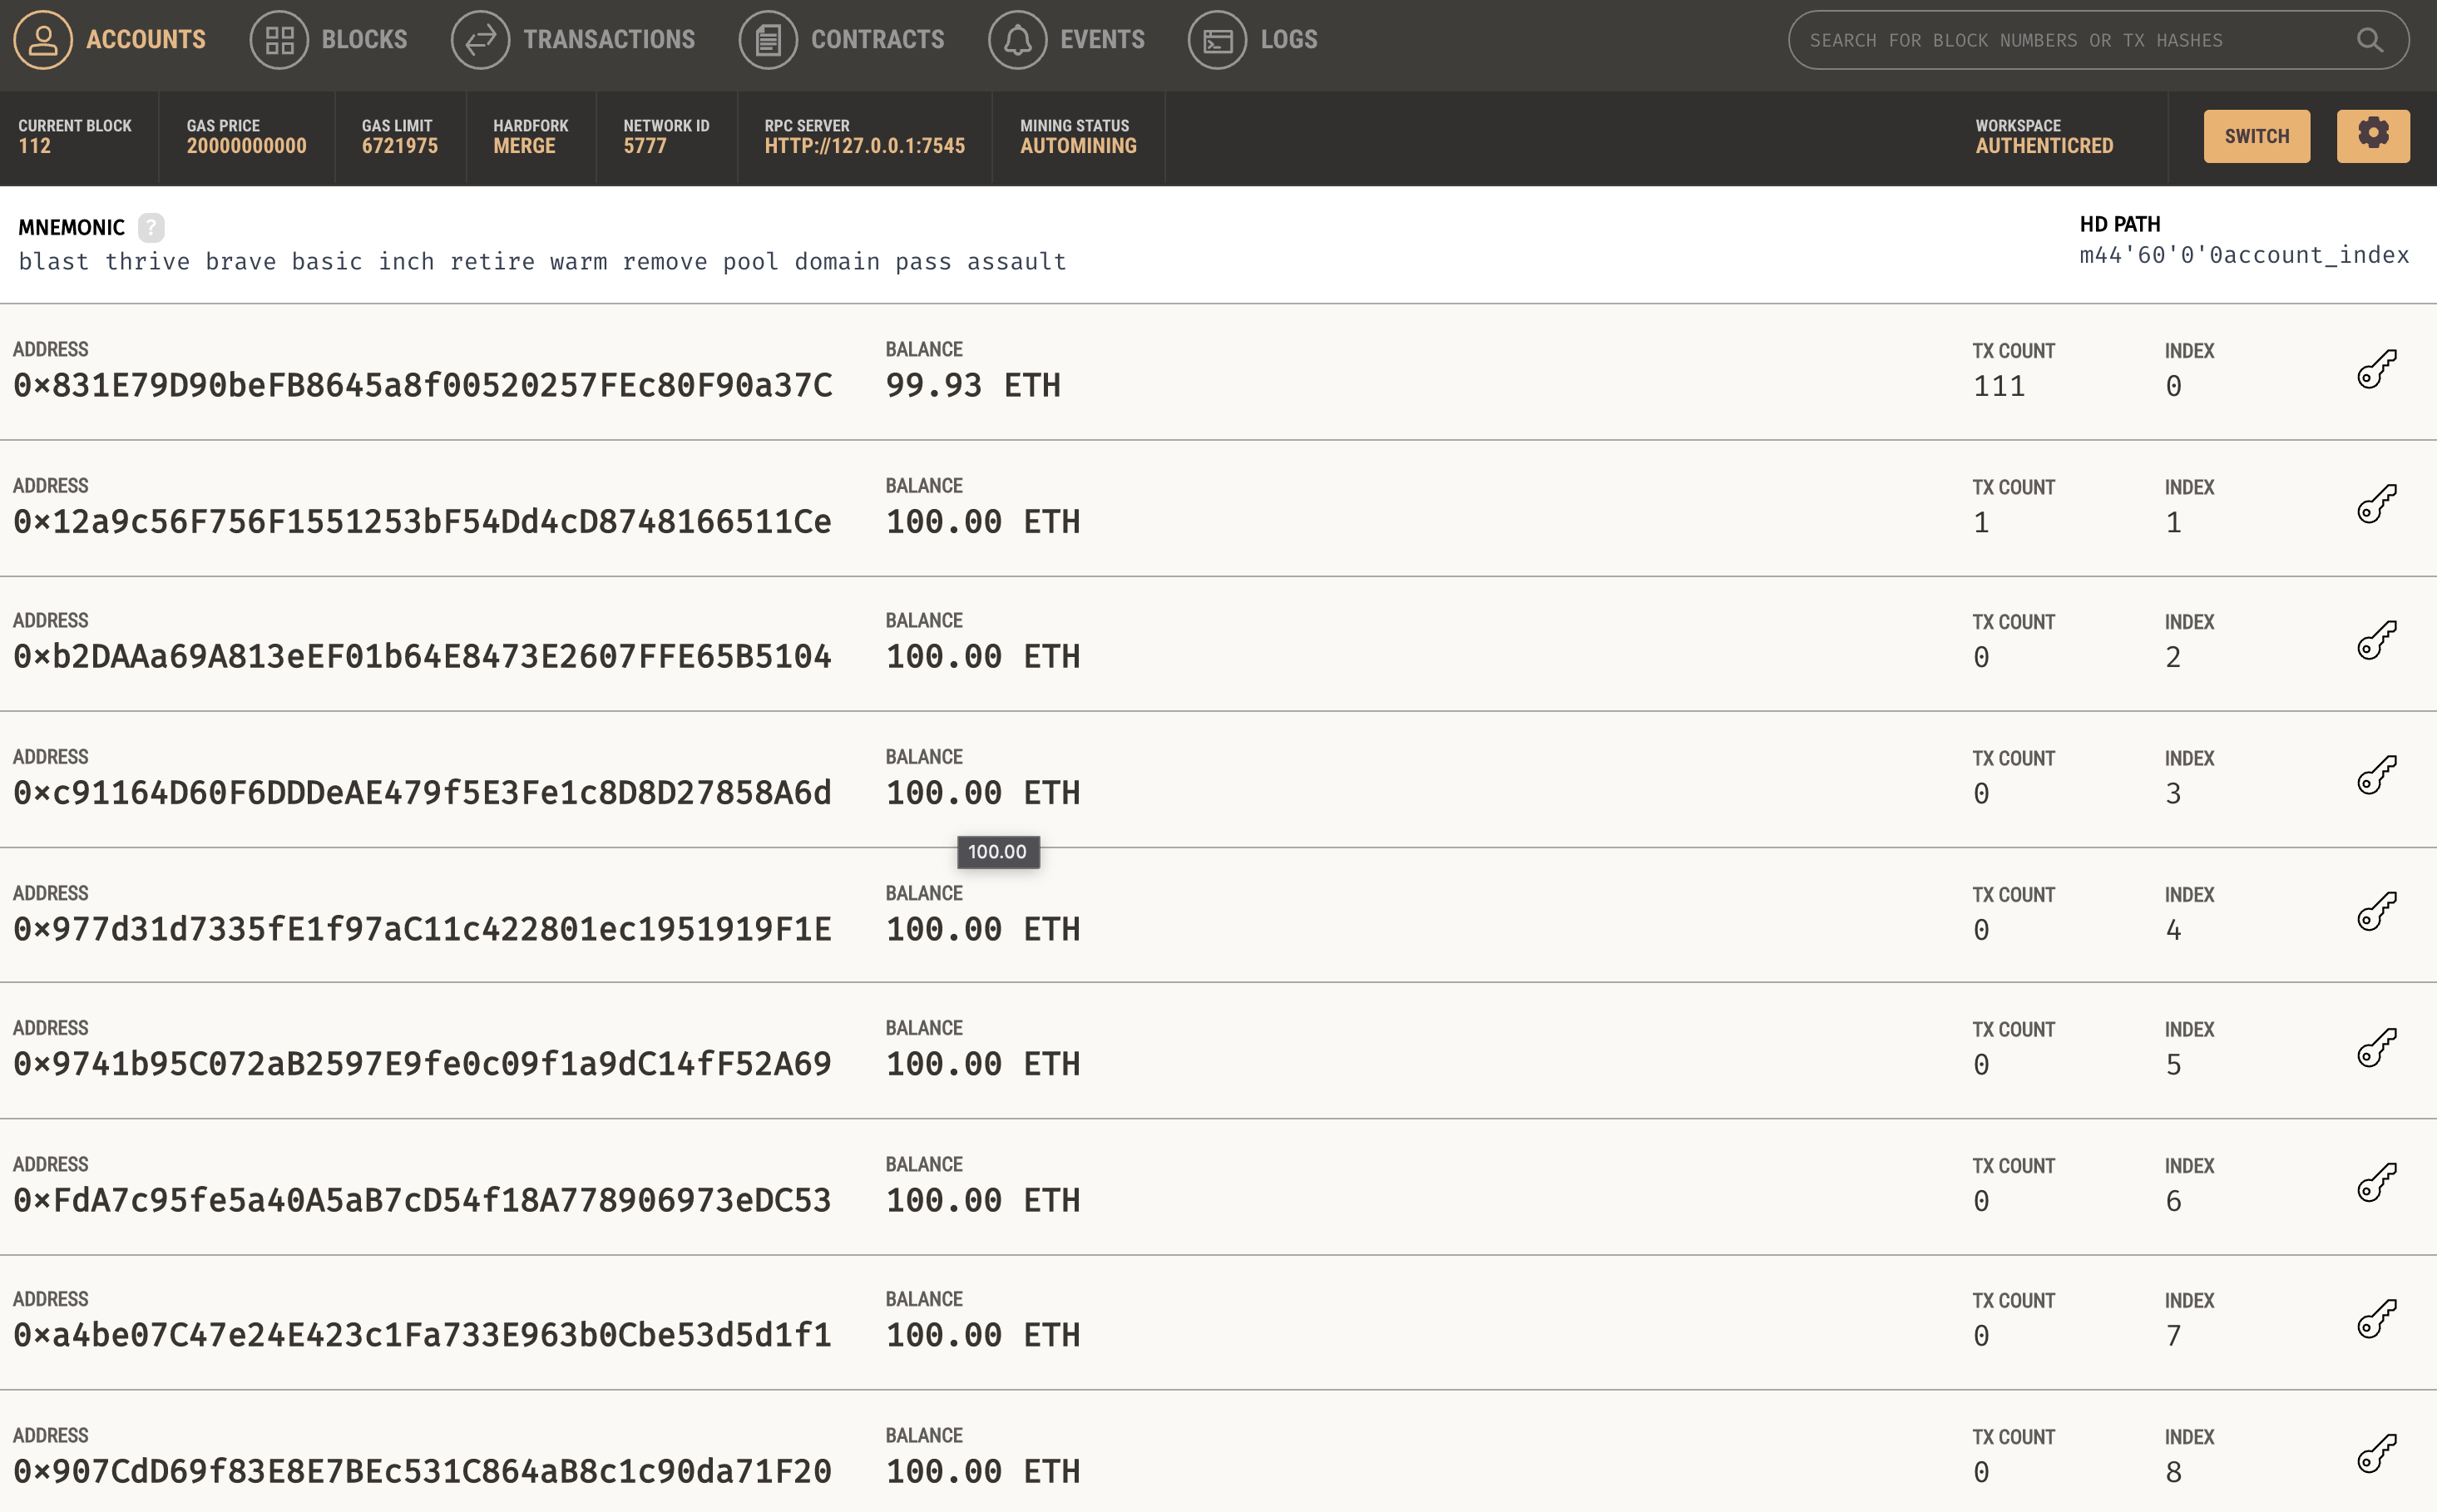Open settings gear icon
Viewport: 2437px width, 1512px height.
coord(2372,135)
